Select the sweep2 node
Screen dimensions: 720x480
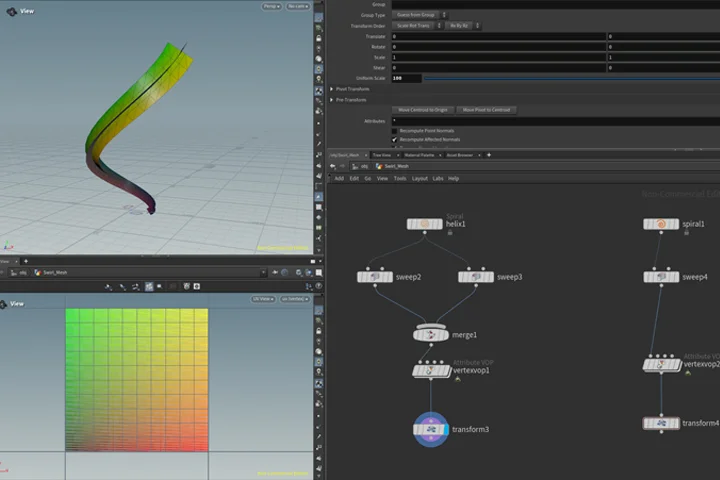pos(375,277)
